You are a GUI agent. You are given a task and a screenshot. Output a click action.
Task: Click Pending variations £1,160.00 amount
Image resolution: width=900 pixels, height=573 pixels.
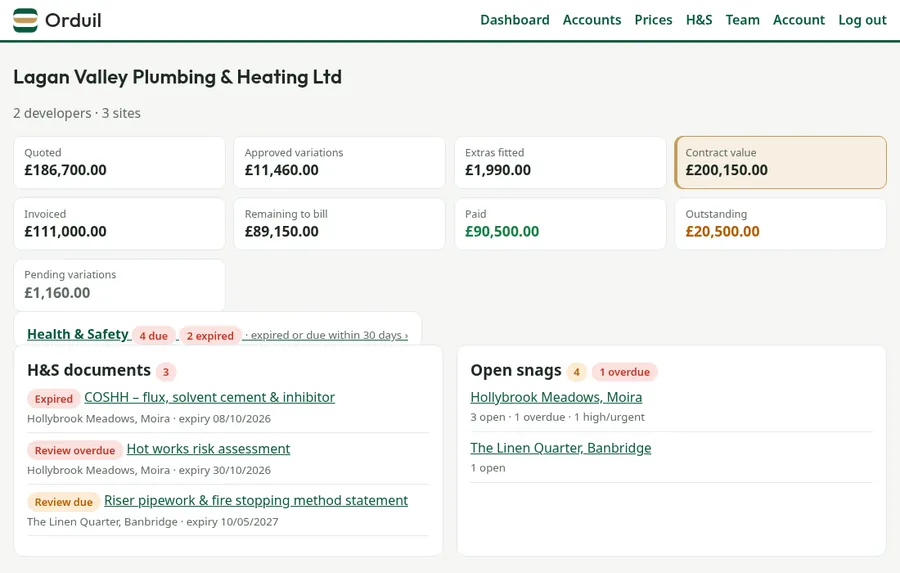click(x=57, y=293)
